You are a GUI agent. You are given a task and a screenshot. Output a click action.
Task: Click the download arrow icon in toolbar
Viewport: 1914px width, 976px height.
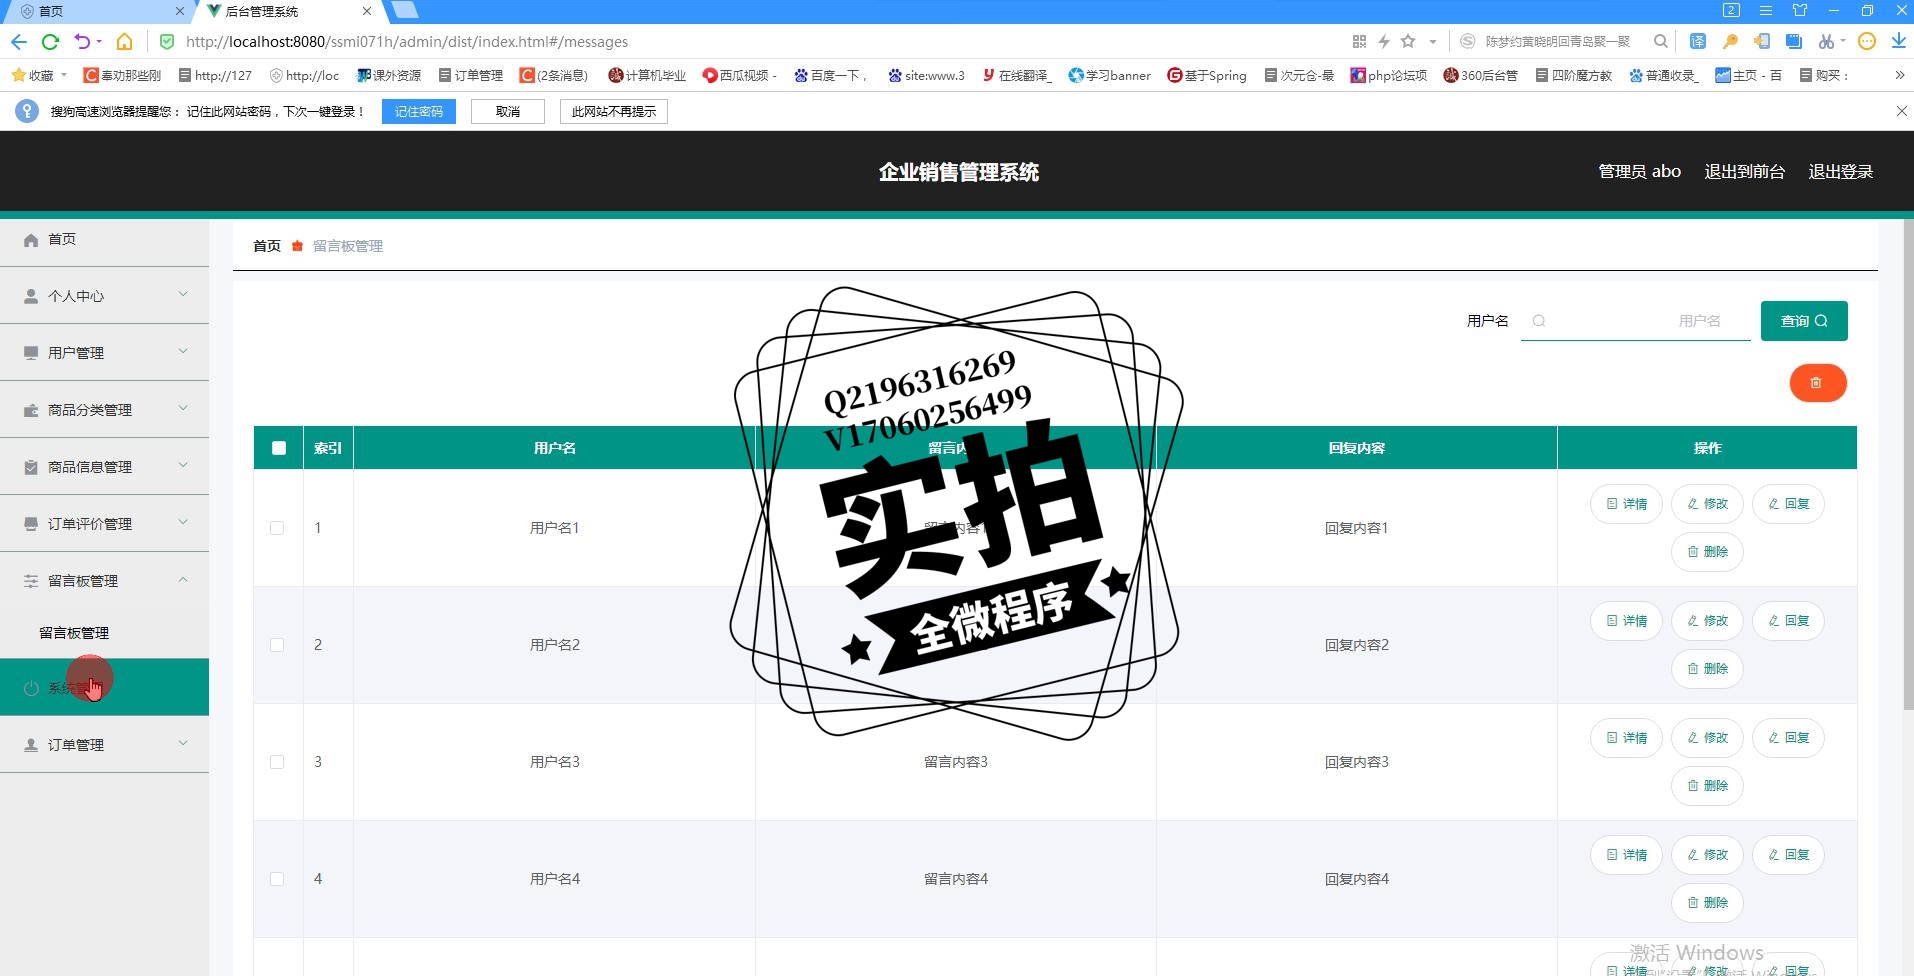(x=1898, y=42)
